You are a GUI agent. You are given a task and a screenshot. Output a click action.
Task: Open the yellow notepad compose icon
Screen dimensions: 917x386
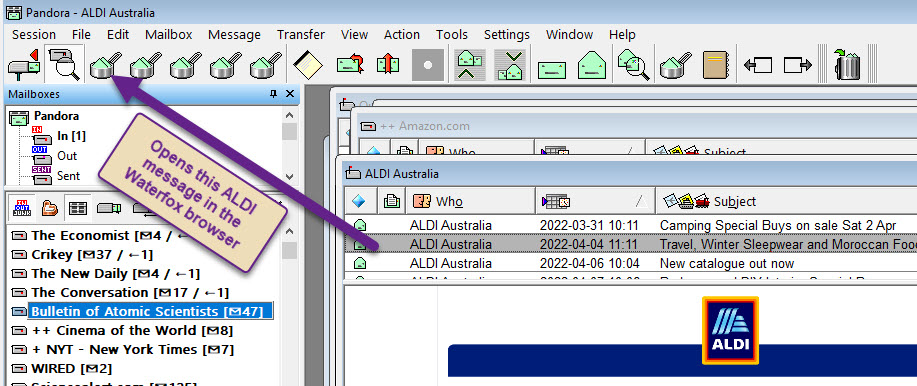pos(305,64)
